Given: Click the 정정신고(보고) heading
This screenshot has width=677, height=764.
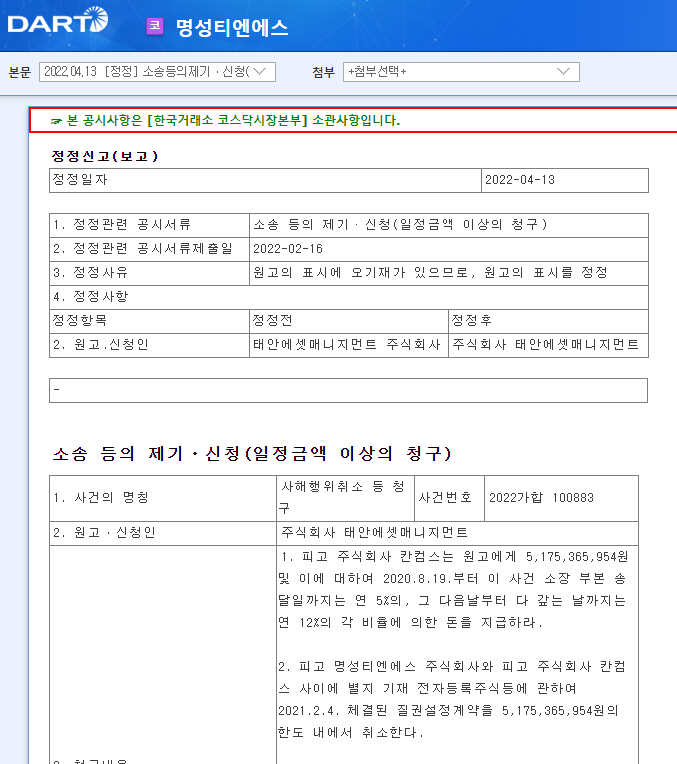Looking at the screenshot, I should click(x=105, y=156).
